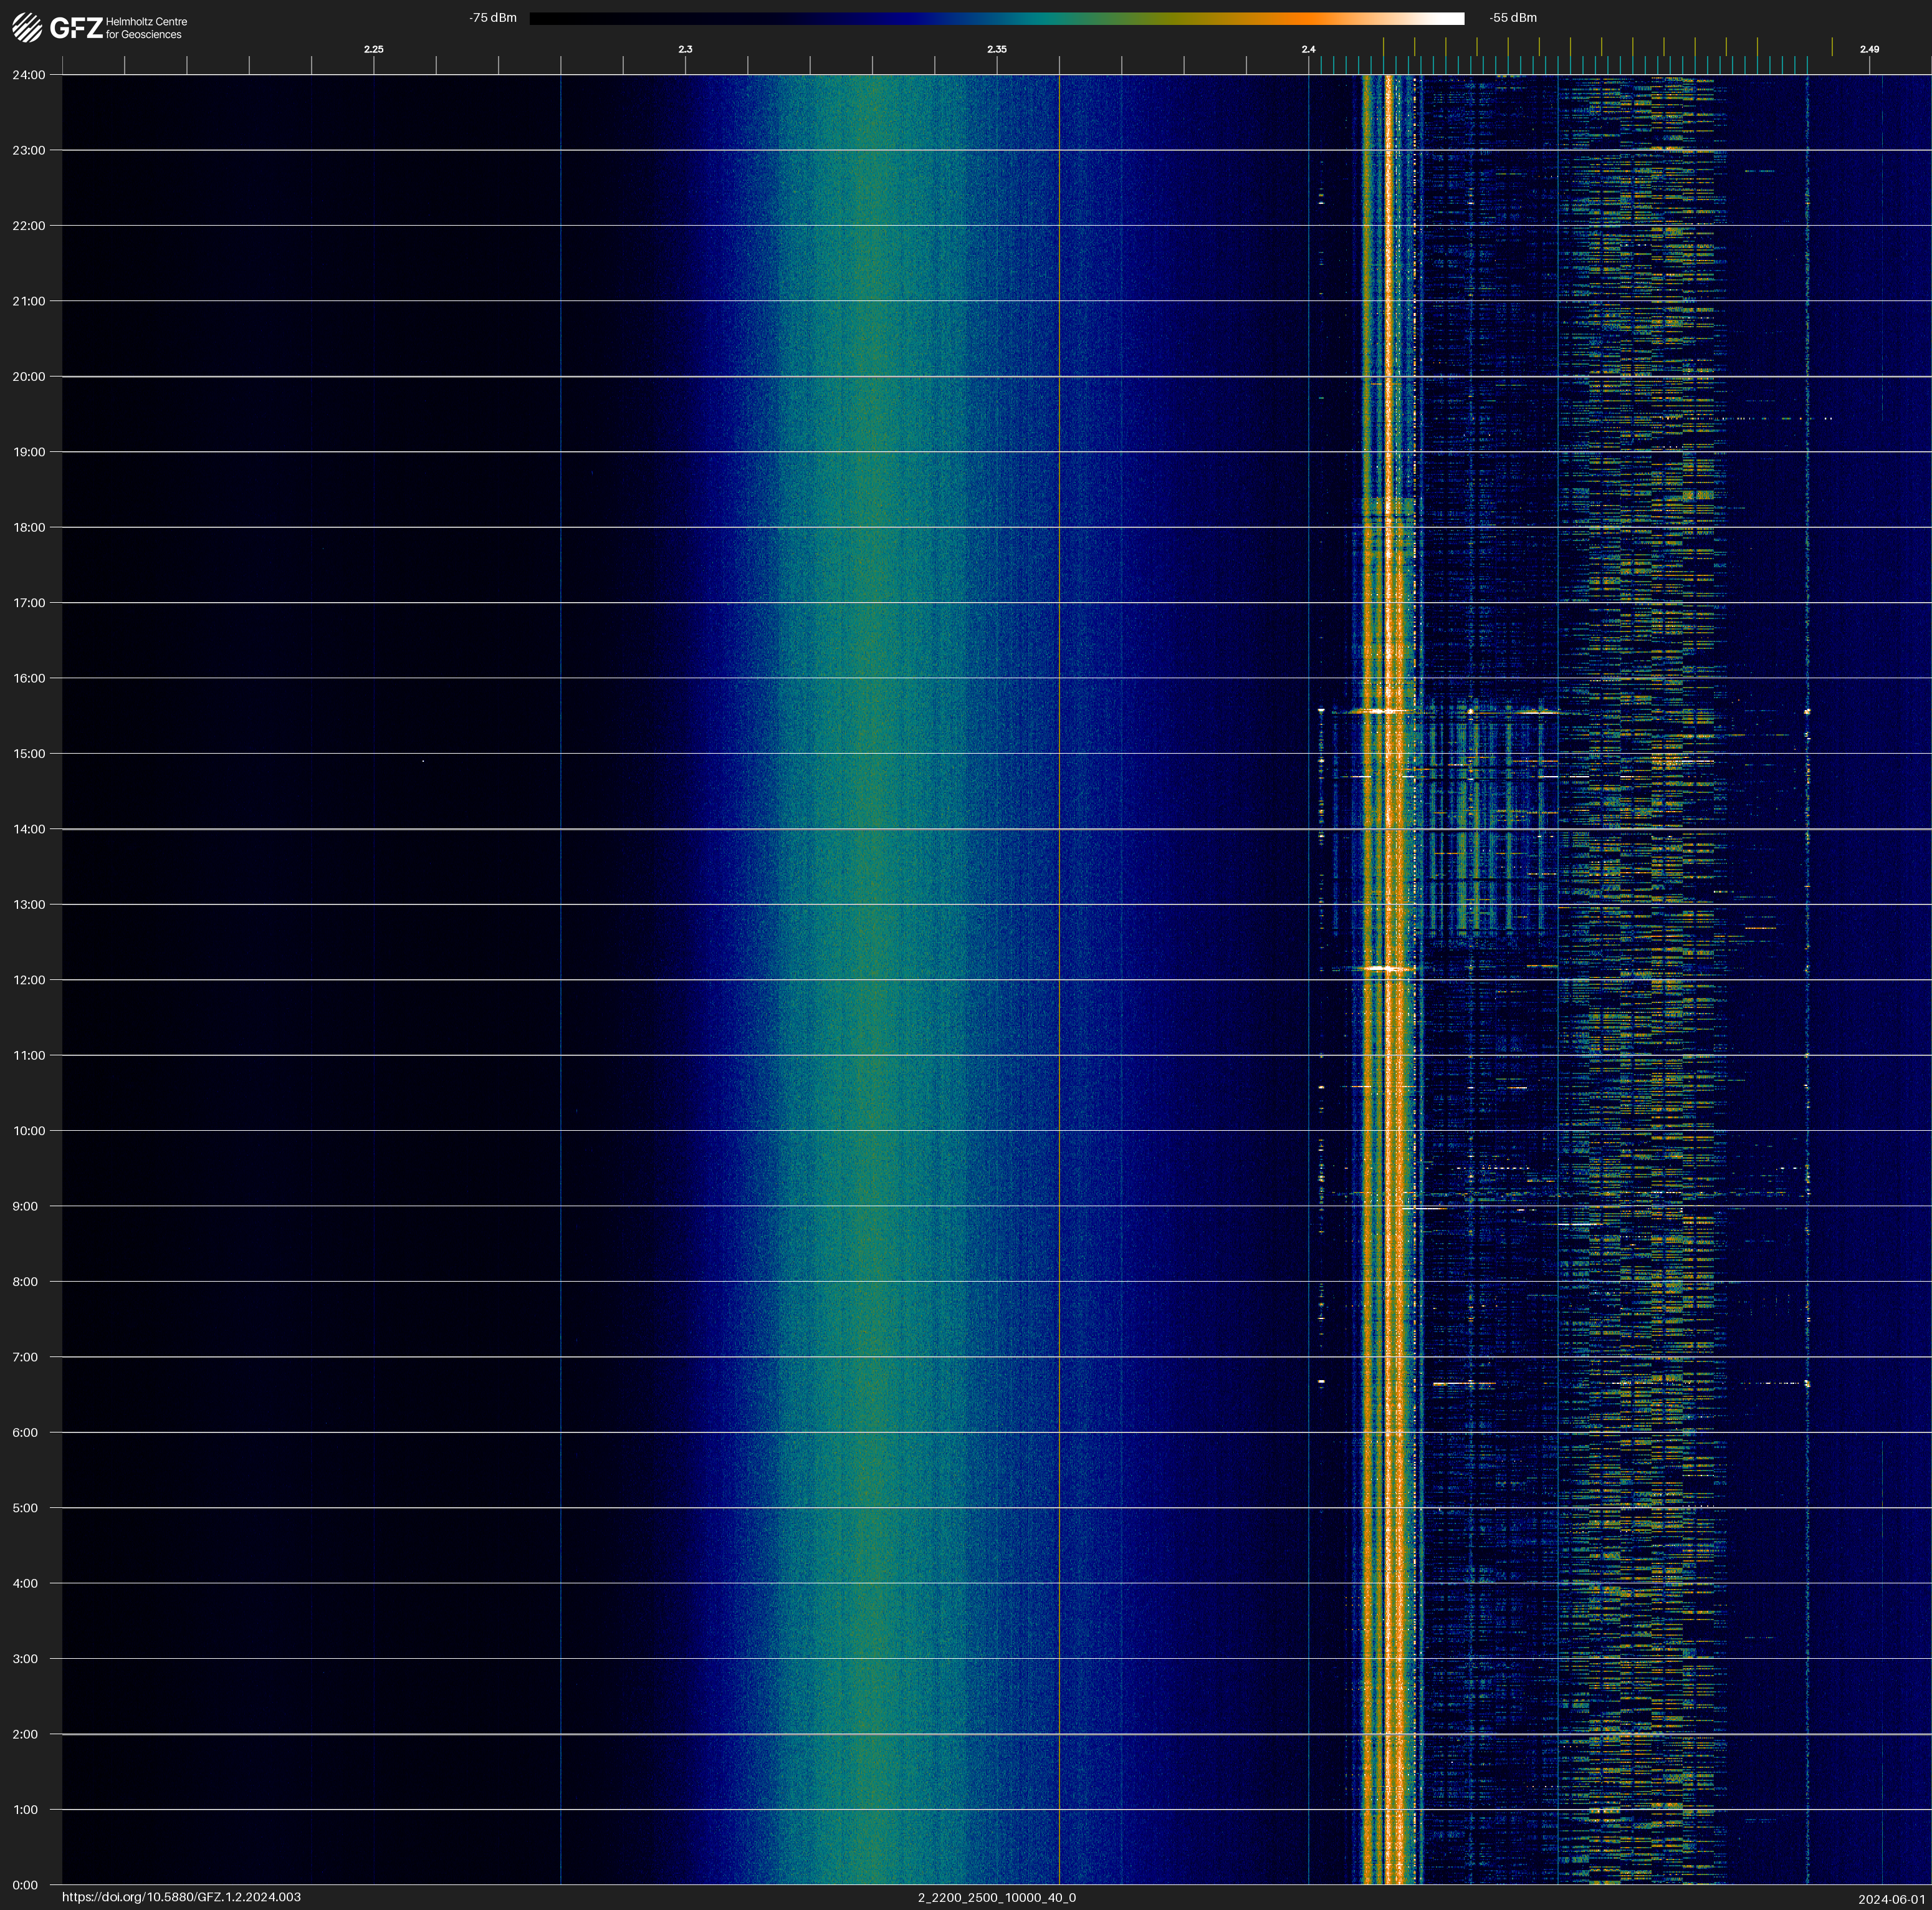1932x1910 pixels.
Task: Select the 2.35 frequency axis label
Action: point(996,49)
